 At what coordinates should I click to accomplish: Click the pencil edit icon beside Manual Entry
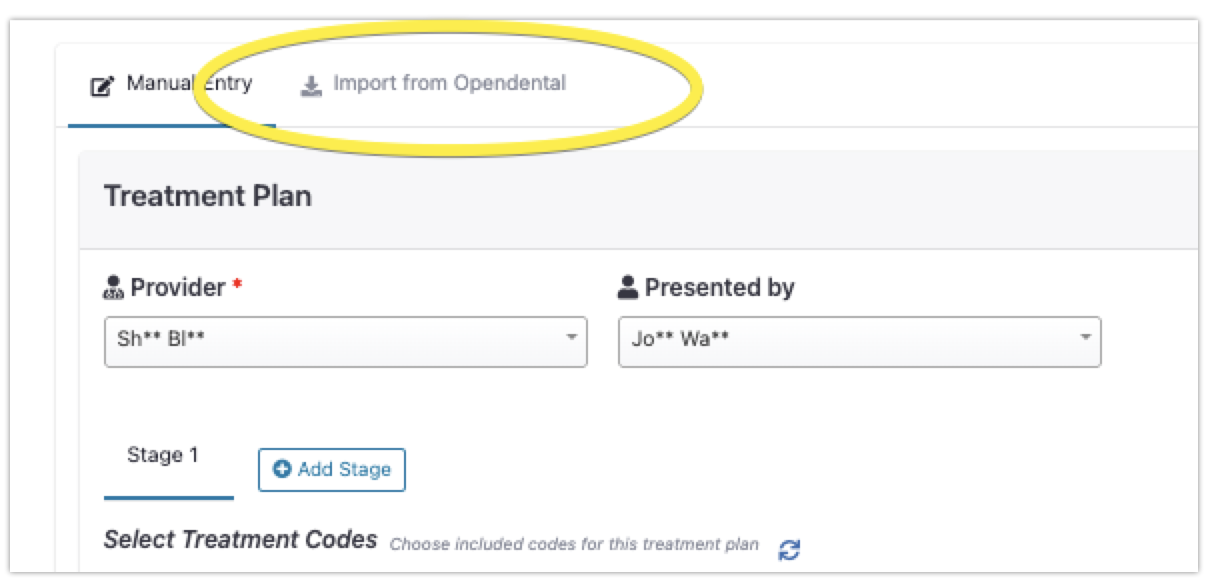(101, 85)
